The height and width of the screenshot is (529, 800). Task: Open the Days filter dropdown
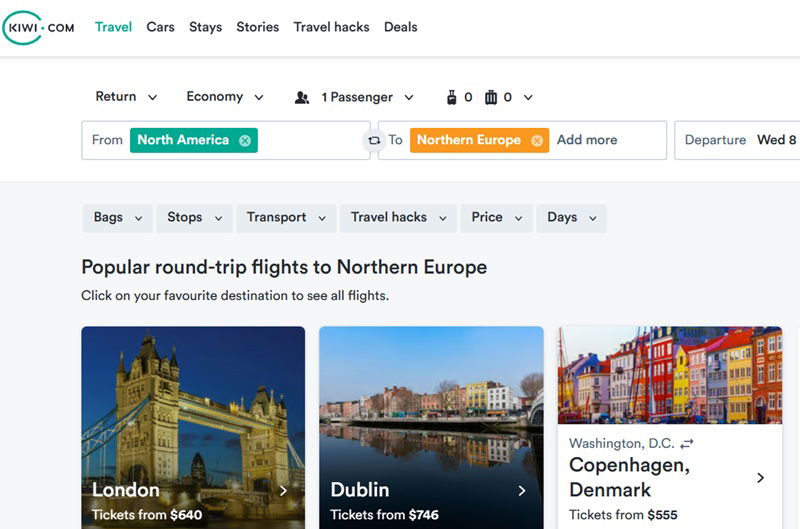[571, 218]
